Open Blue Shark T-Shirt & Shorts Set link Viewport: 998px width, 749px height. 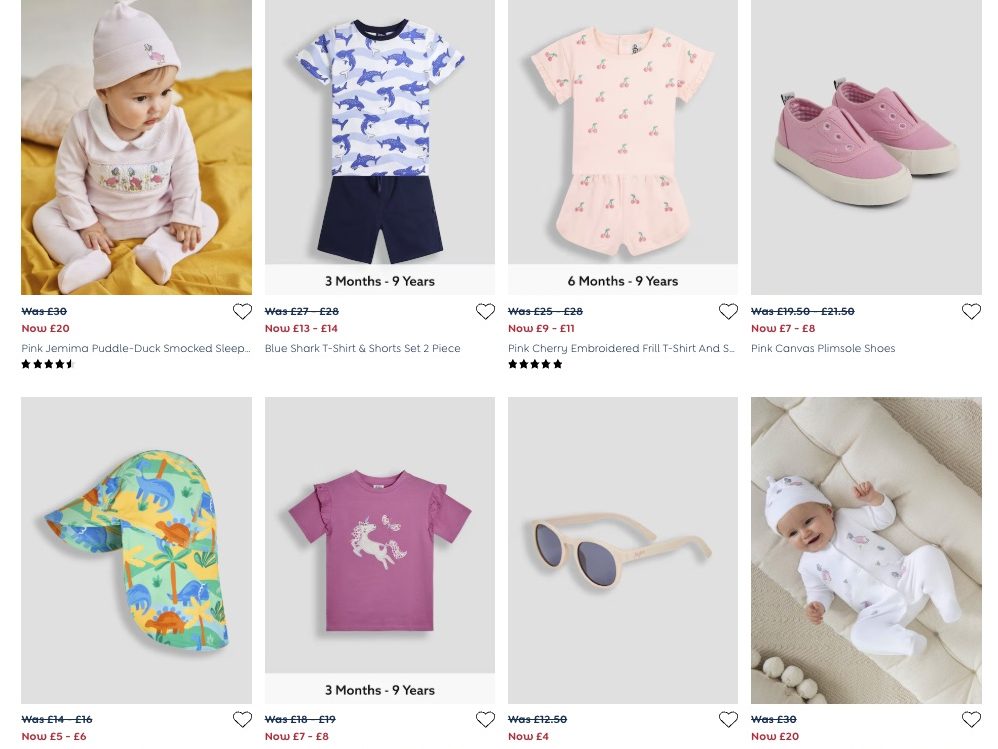(x=362, y=349)
